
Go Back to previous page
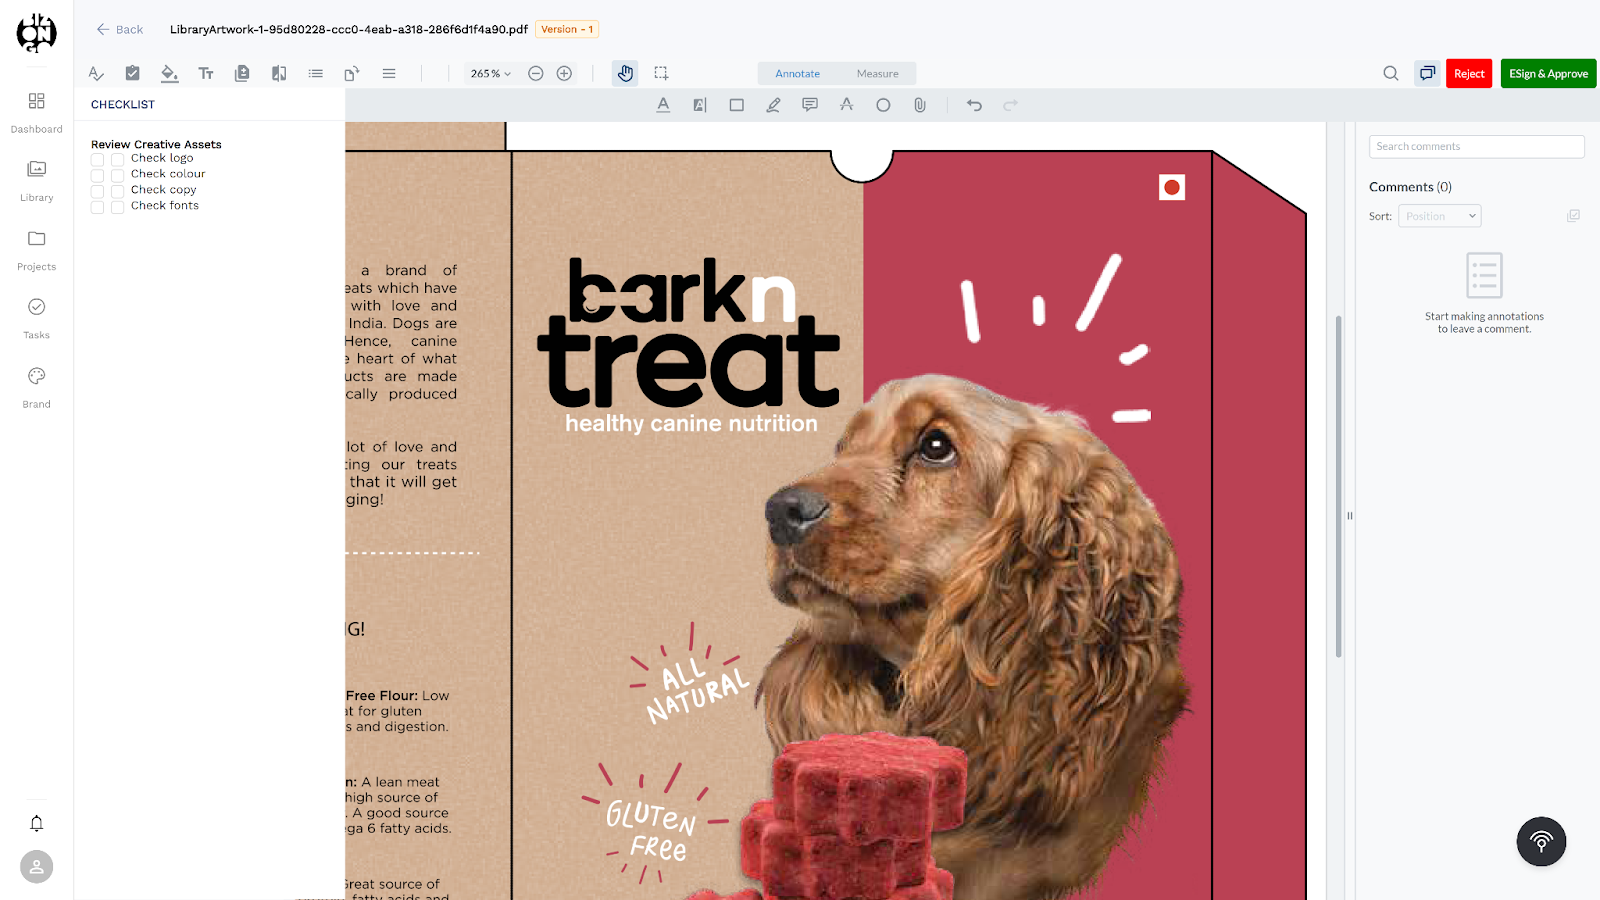[x=120, y=29]
